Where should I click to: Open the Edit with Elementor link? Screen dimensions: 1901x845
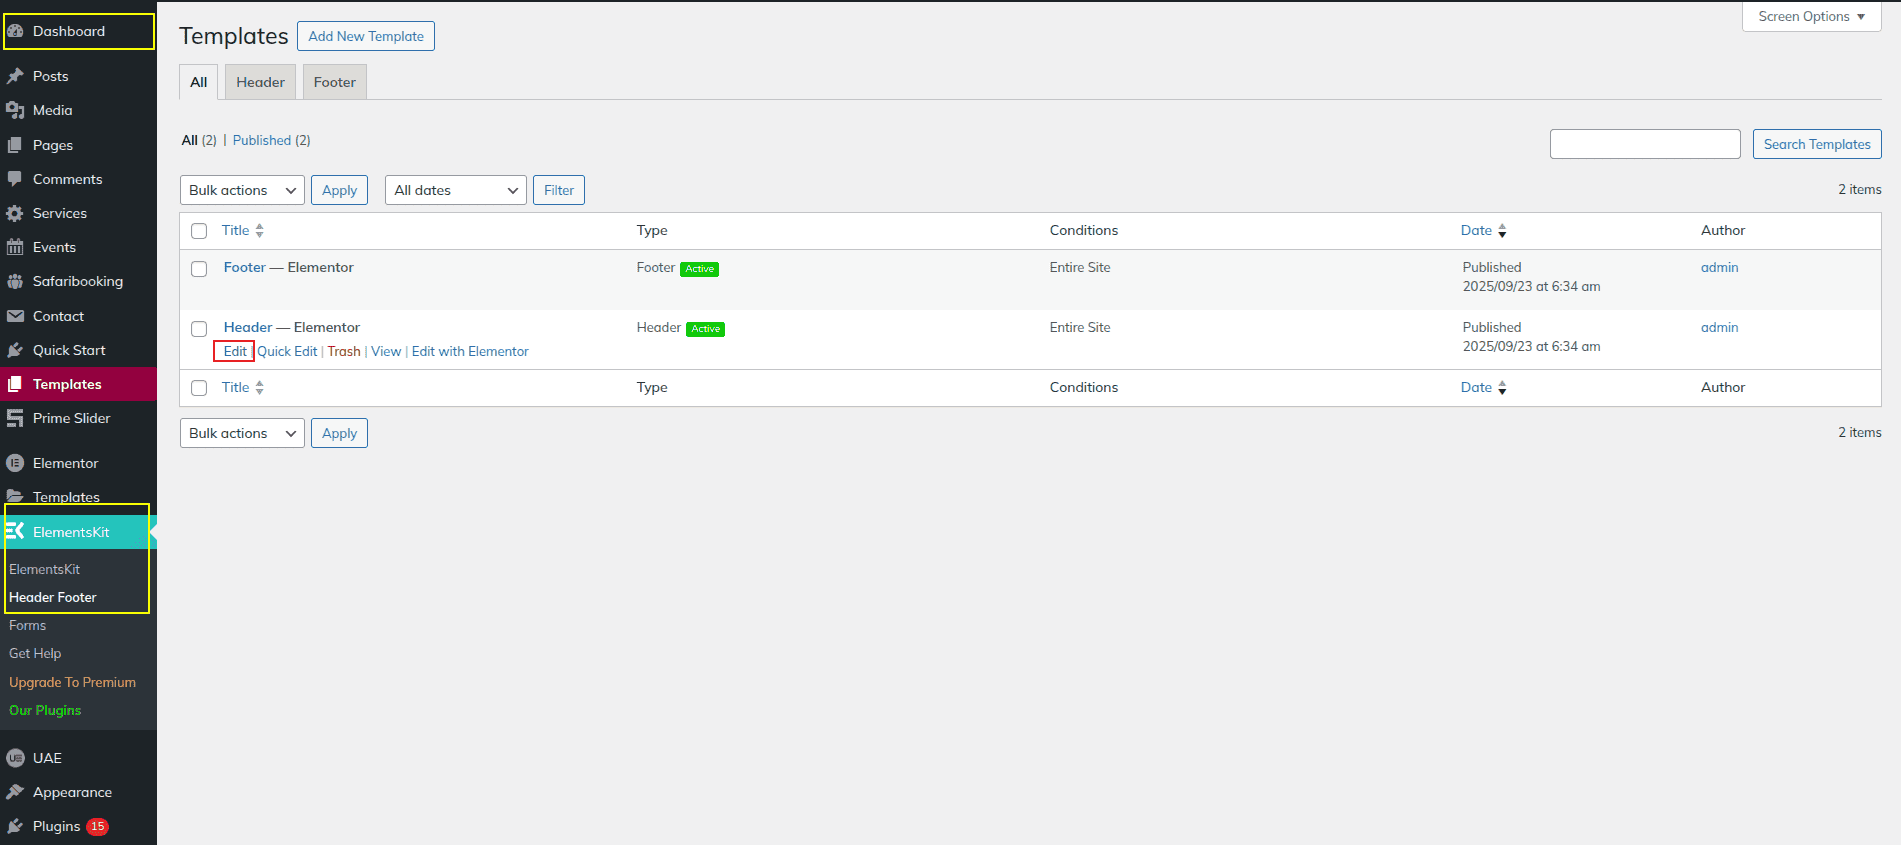pos(470,351)
